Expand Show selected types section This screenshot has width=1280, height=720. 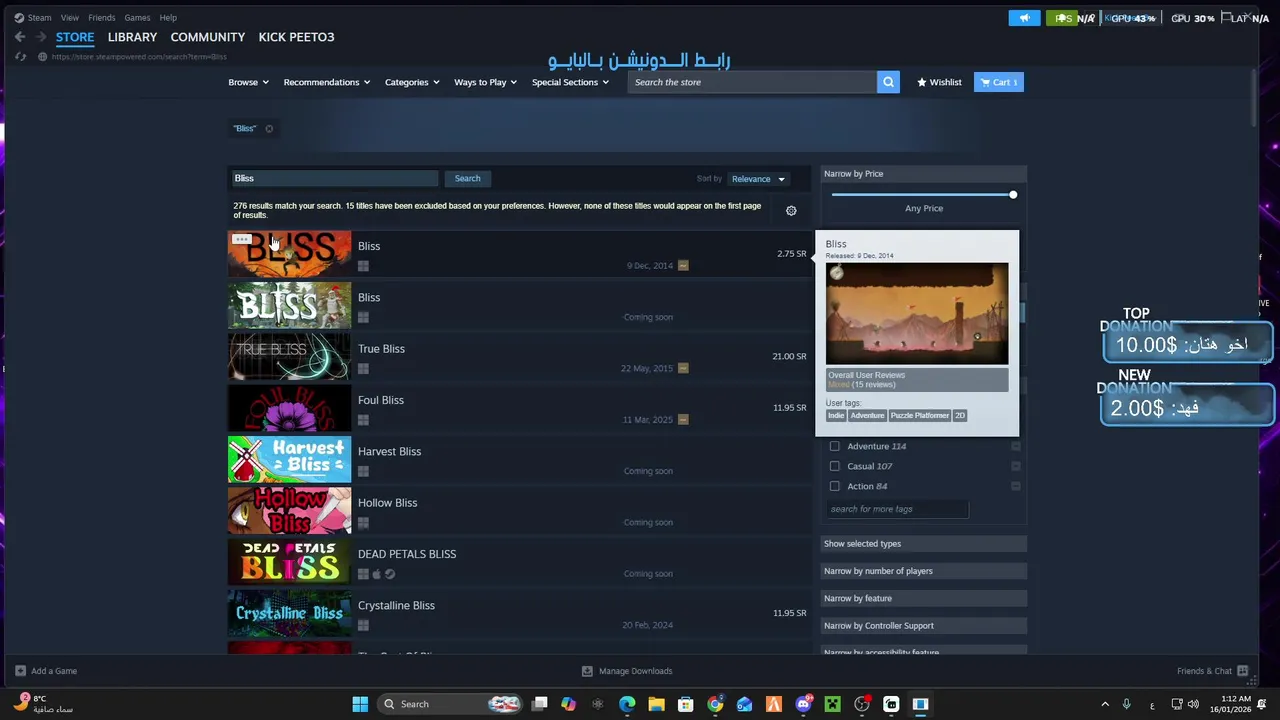click(x=924, y=544)
